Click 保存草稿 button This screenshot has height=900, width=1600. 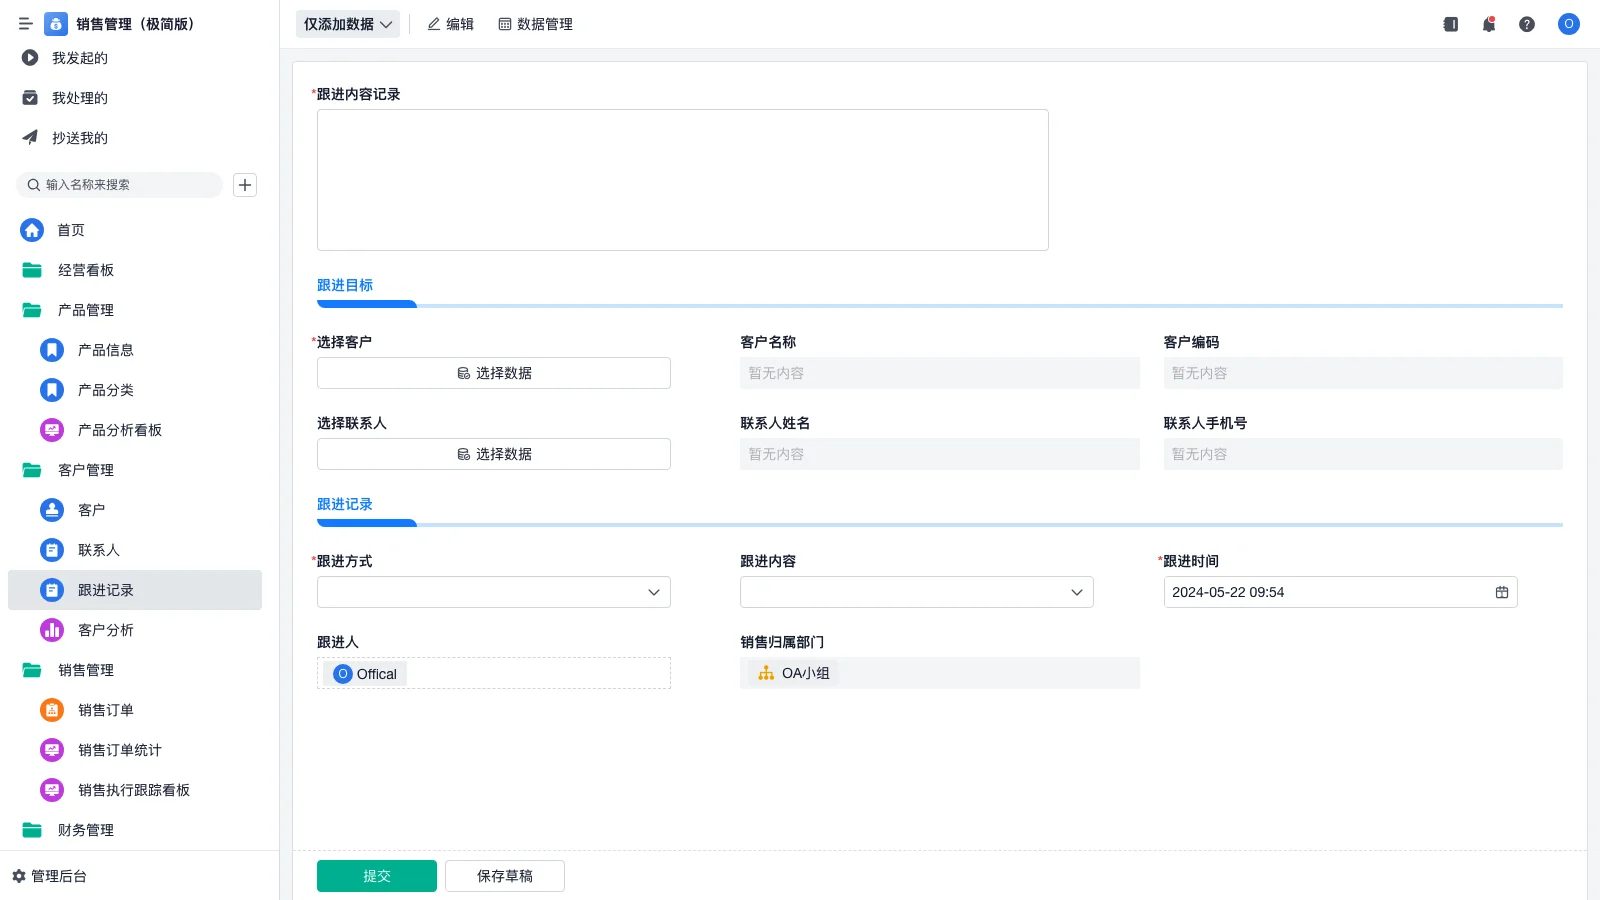pos(505,876)
